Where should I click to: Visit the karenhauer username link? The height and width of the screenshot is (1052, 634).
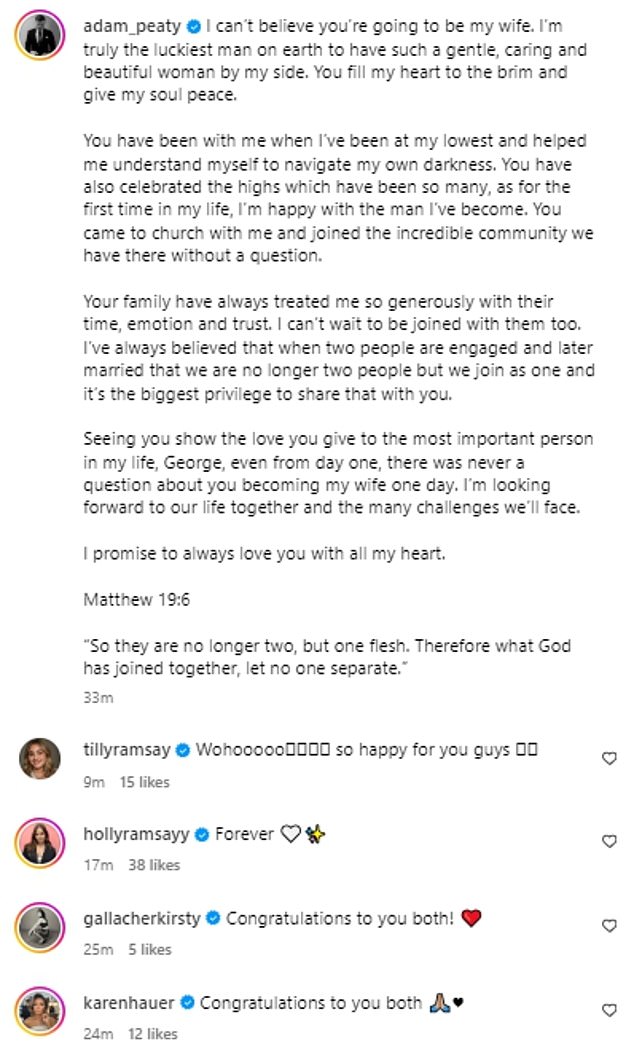click(x=129, y=1003)
